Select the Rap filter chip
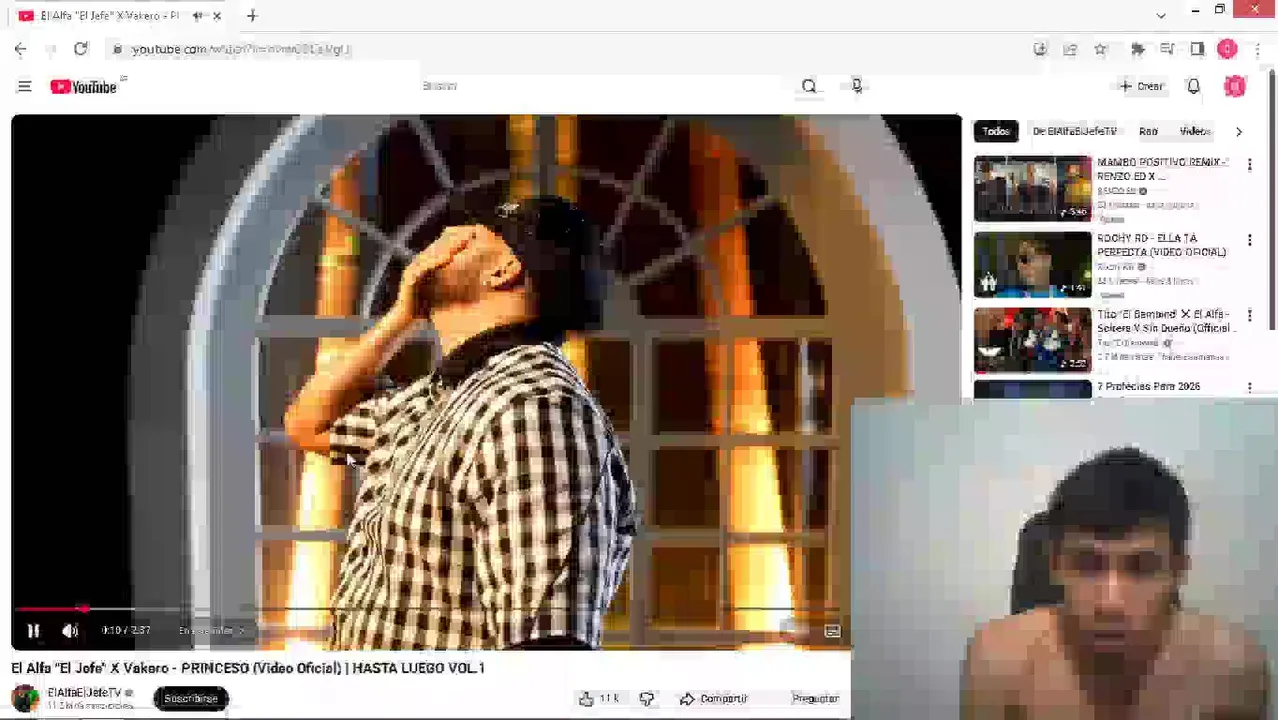The height and width of the screenshot is (720, 1278). pos(1148,131)
